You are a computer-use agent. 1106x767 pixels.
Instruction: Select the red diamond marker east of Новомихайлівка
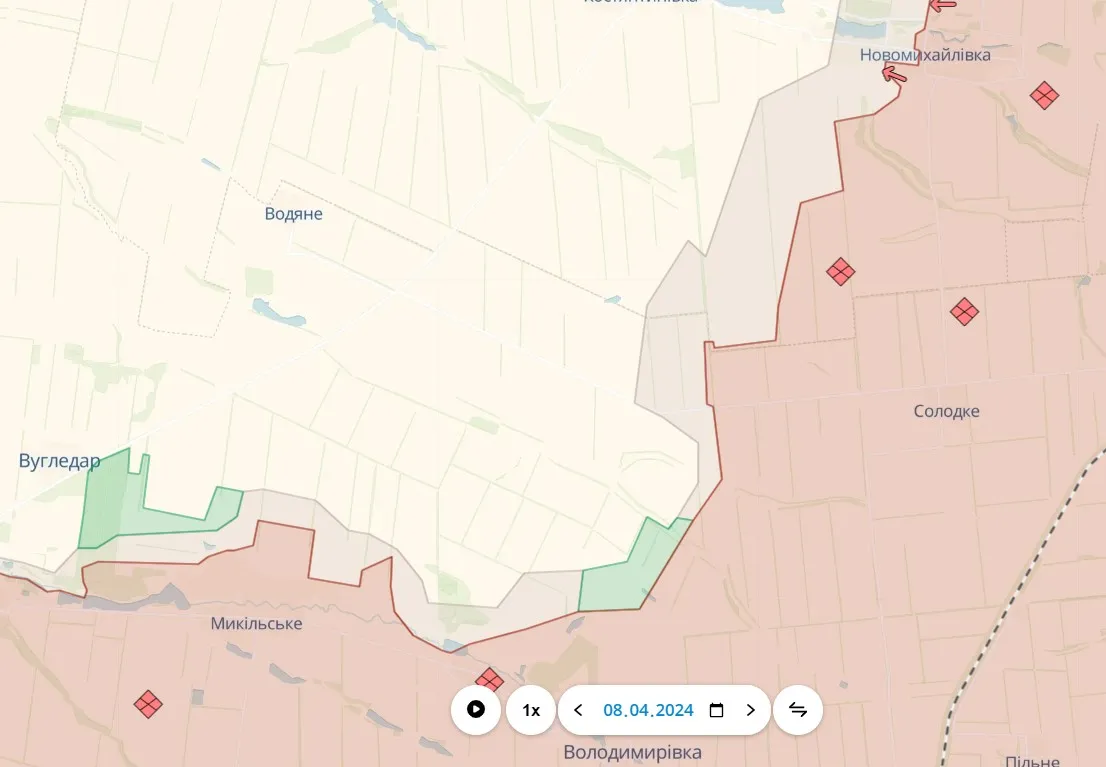coord(1044,96)
